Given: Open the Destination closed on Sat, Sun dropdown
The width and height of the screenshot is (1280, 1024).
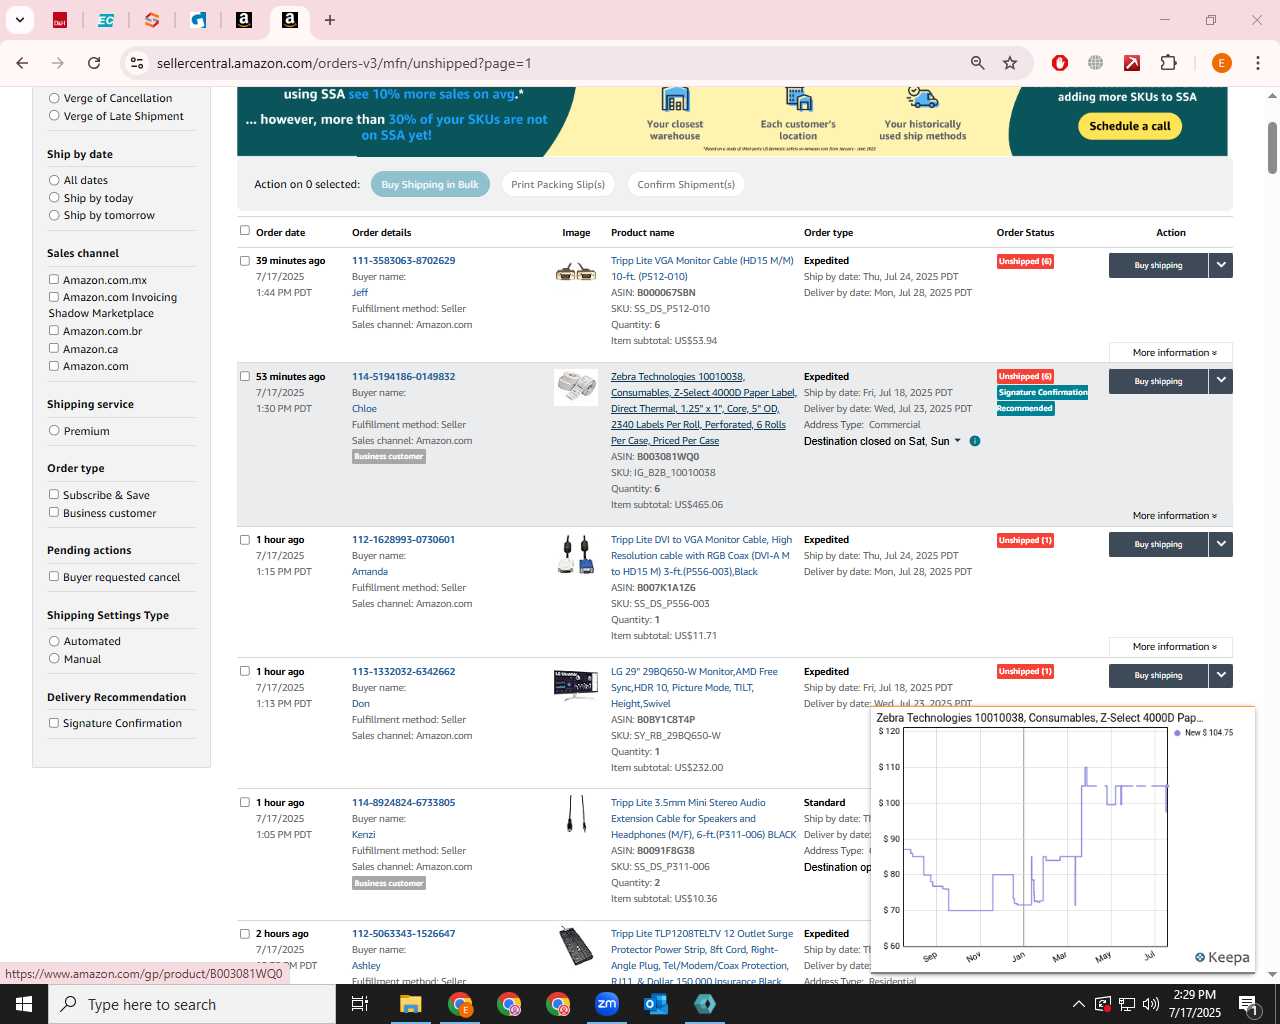Looking at the screenshot, I should point(883,441).
